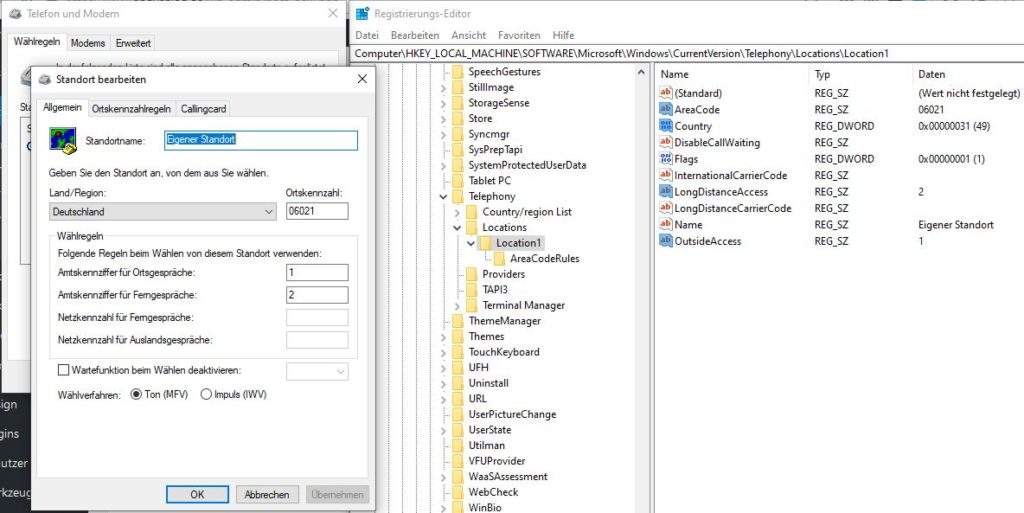1024x513 pixels.
Task: Enable Wartefunktion beim Wählen deaktivieren checkbox
Action: click(64, 371)
